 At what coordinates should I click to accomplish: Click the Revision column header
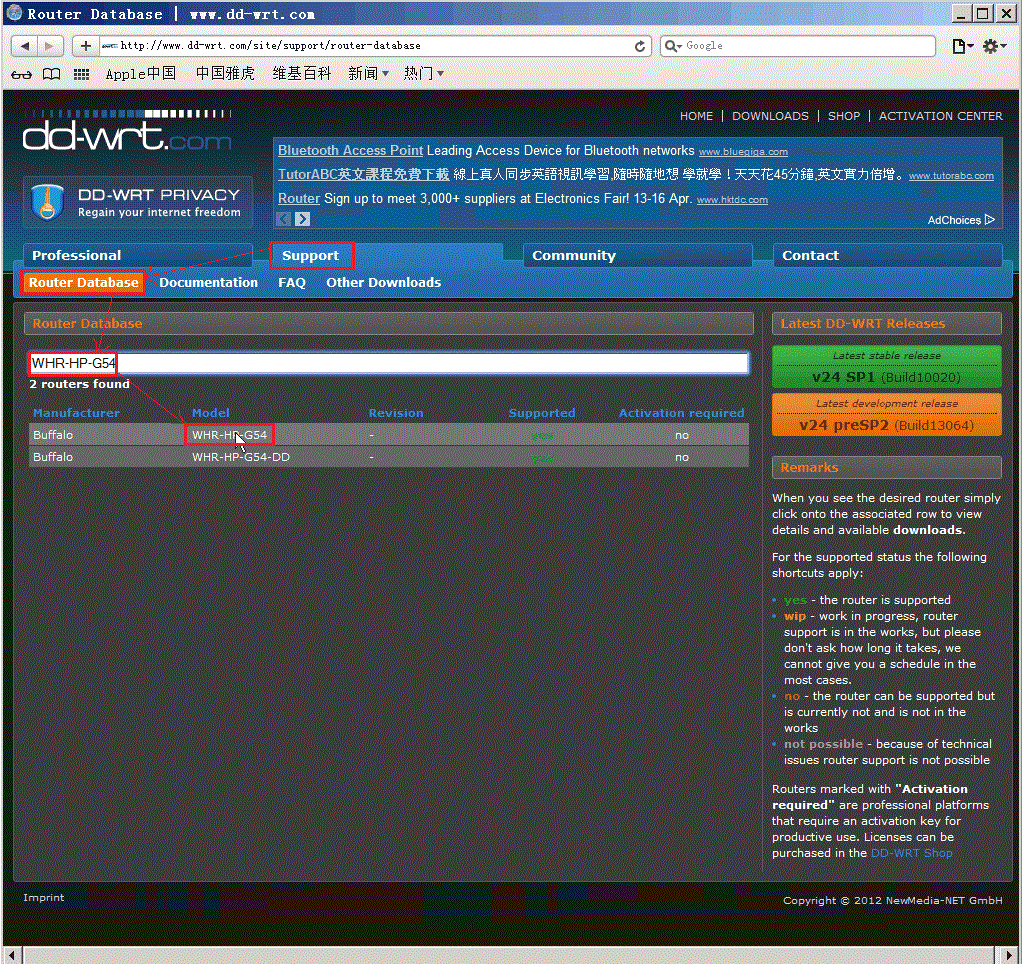coord(396,413)
